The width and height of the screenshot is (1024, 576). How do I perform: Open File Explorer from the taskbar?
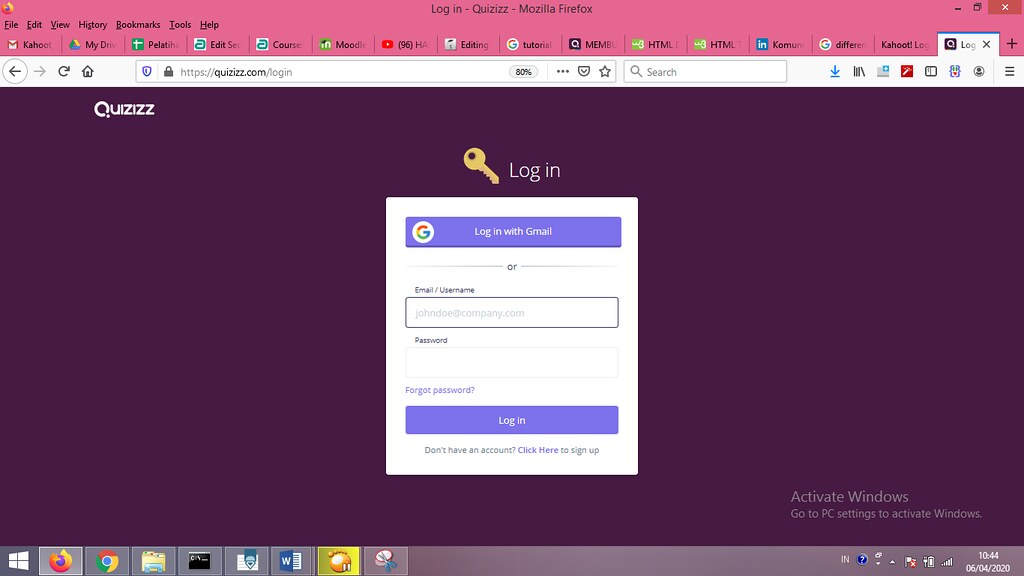[153, 561]
